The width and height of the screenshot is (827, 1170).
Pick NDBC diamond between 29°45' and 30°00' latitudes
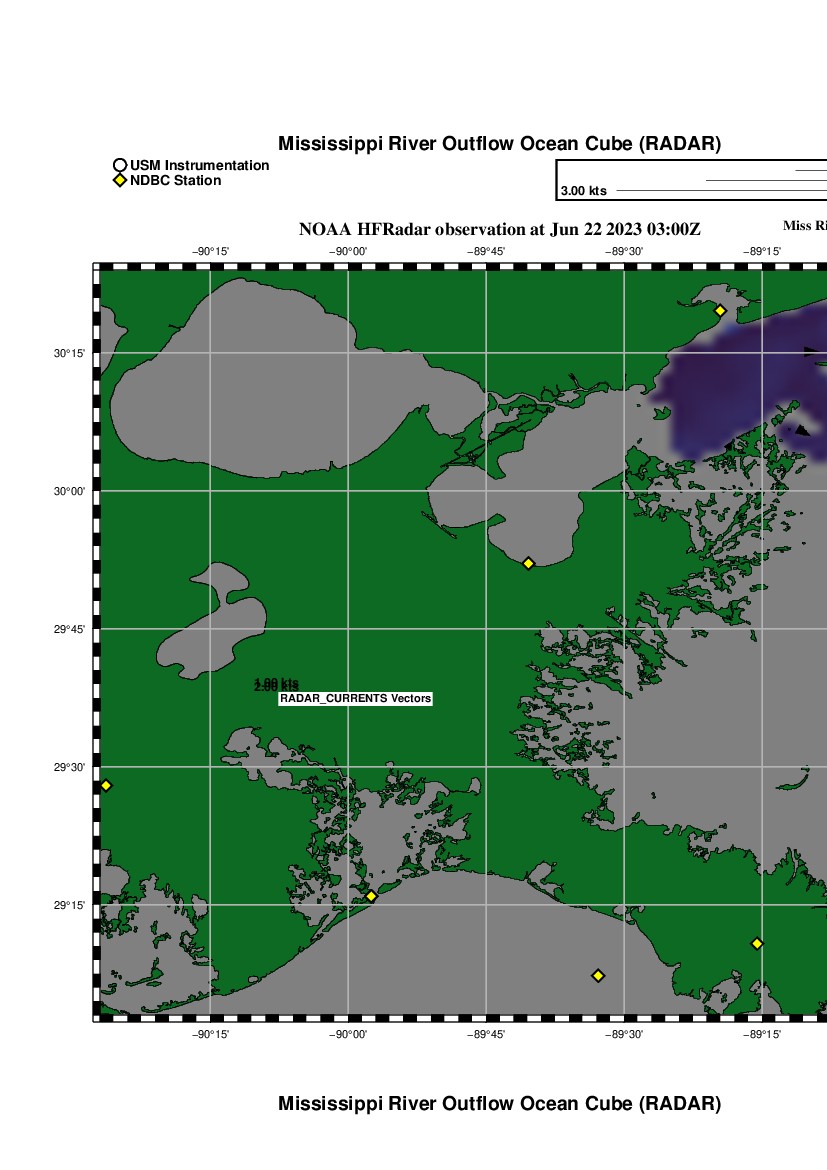[528, 564]
